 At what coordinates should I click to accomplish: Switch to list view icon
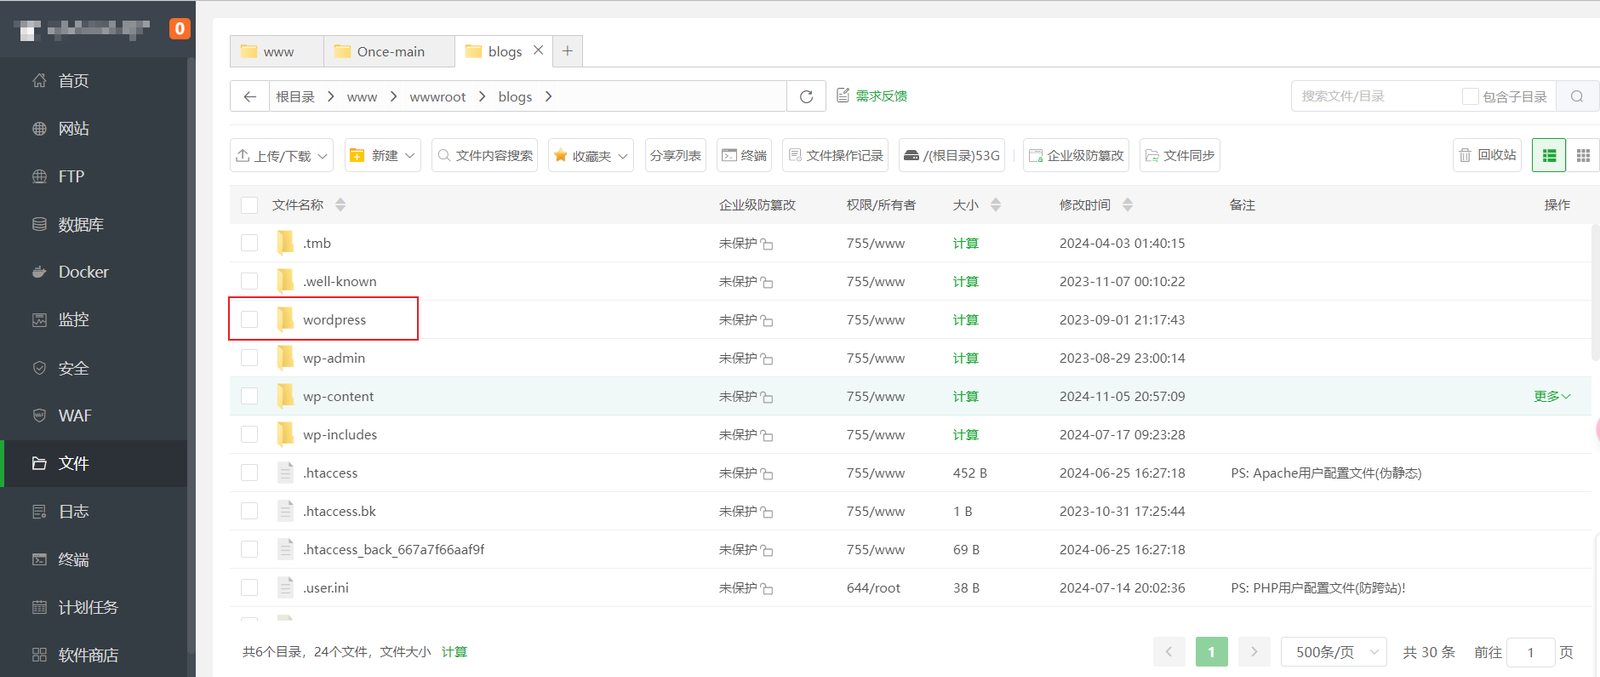pyautogui.click(x=1549, y=155)
